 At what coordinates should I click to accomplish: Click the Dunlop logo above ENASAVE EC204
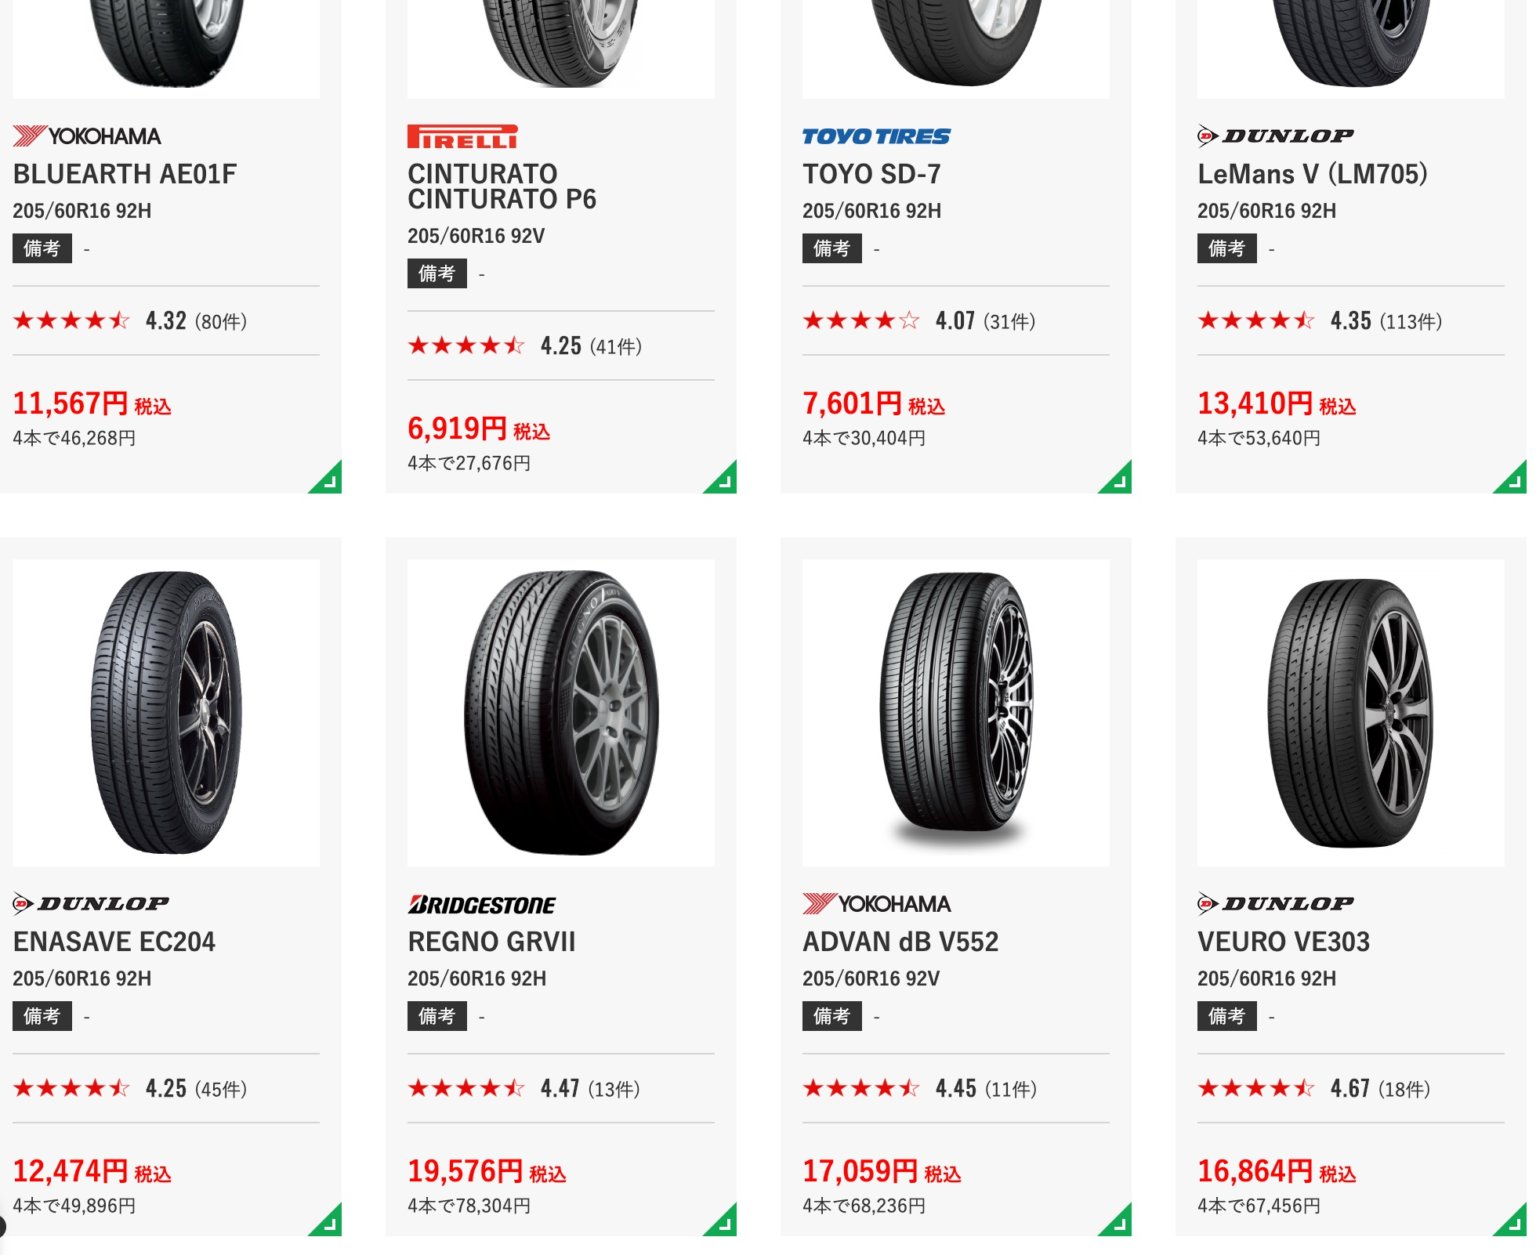(x=91, y=904)
